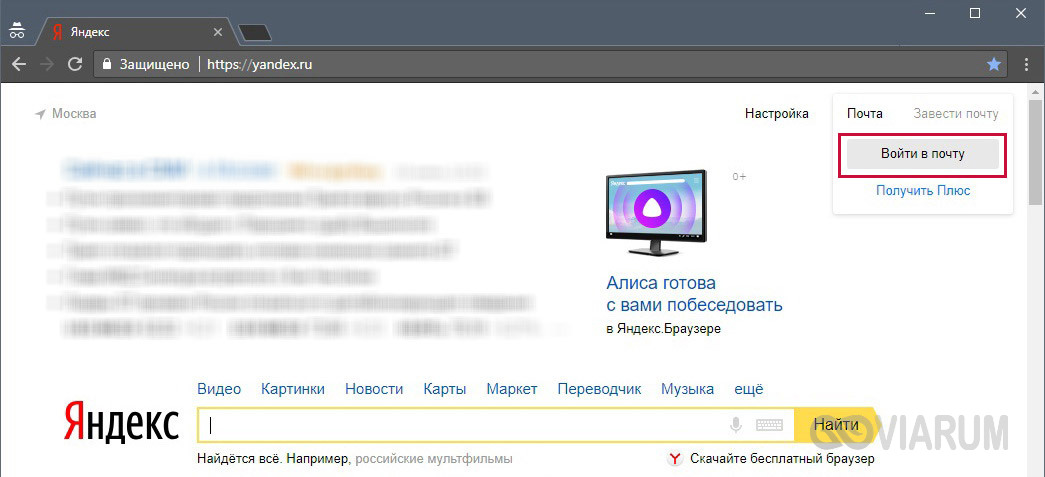Open Настройка settings link

pyautogui.click(x=776, y=114)
